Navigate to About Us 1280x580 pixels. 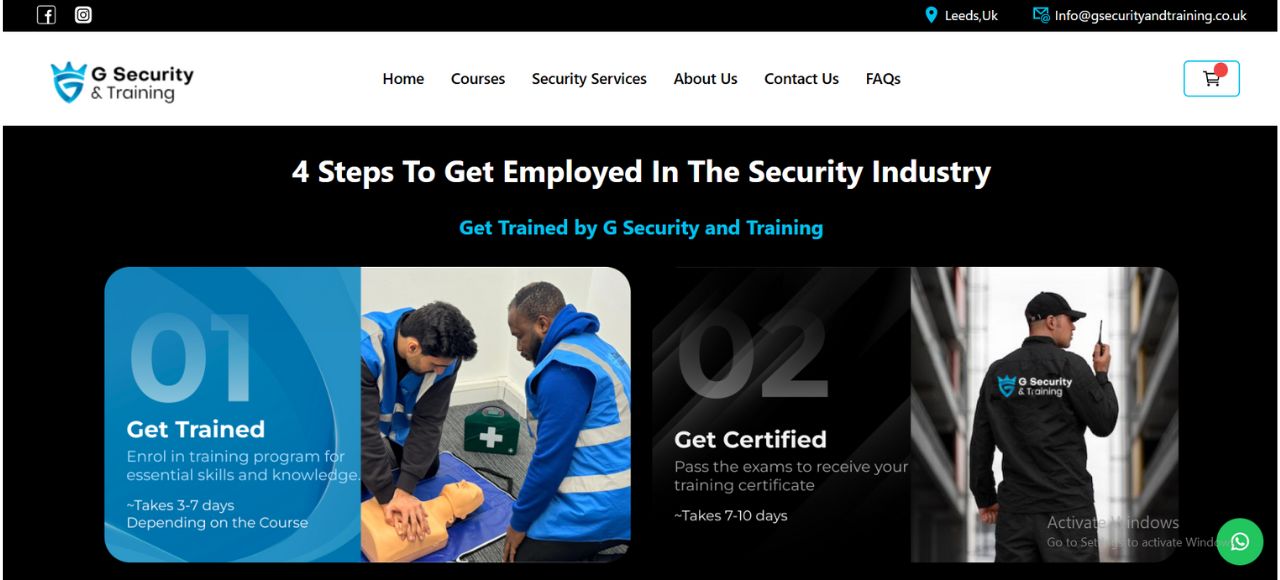tap(705, 79)
